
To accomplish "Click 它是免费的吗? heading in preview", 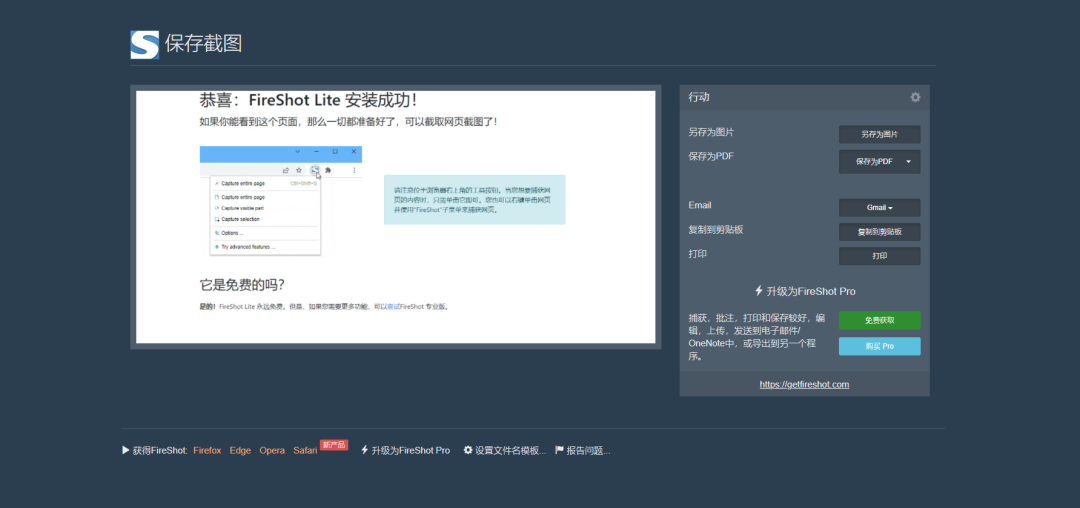I will coord(242,284).
